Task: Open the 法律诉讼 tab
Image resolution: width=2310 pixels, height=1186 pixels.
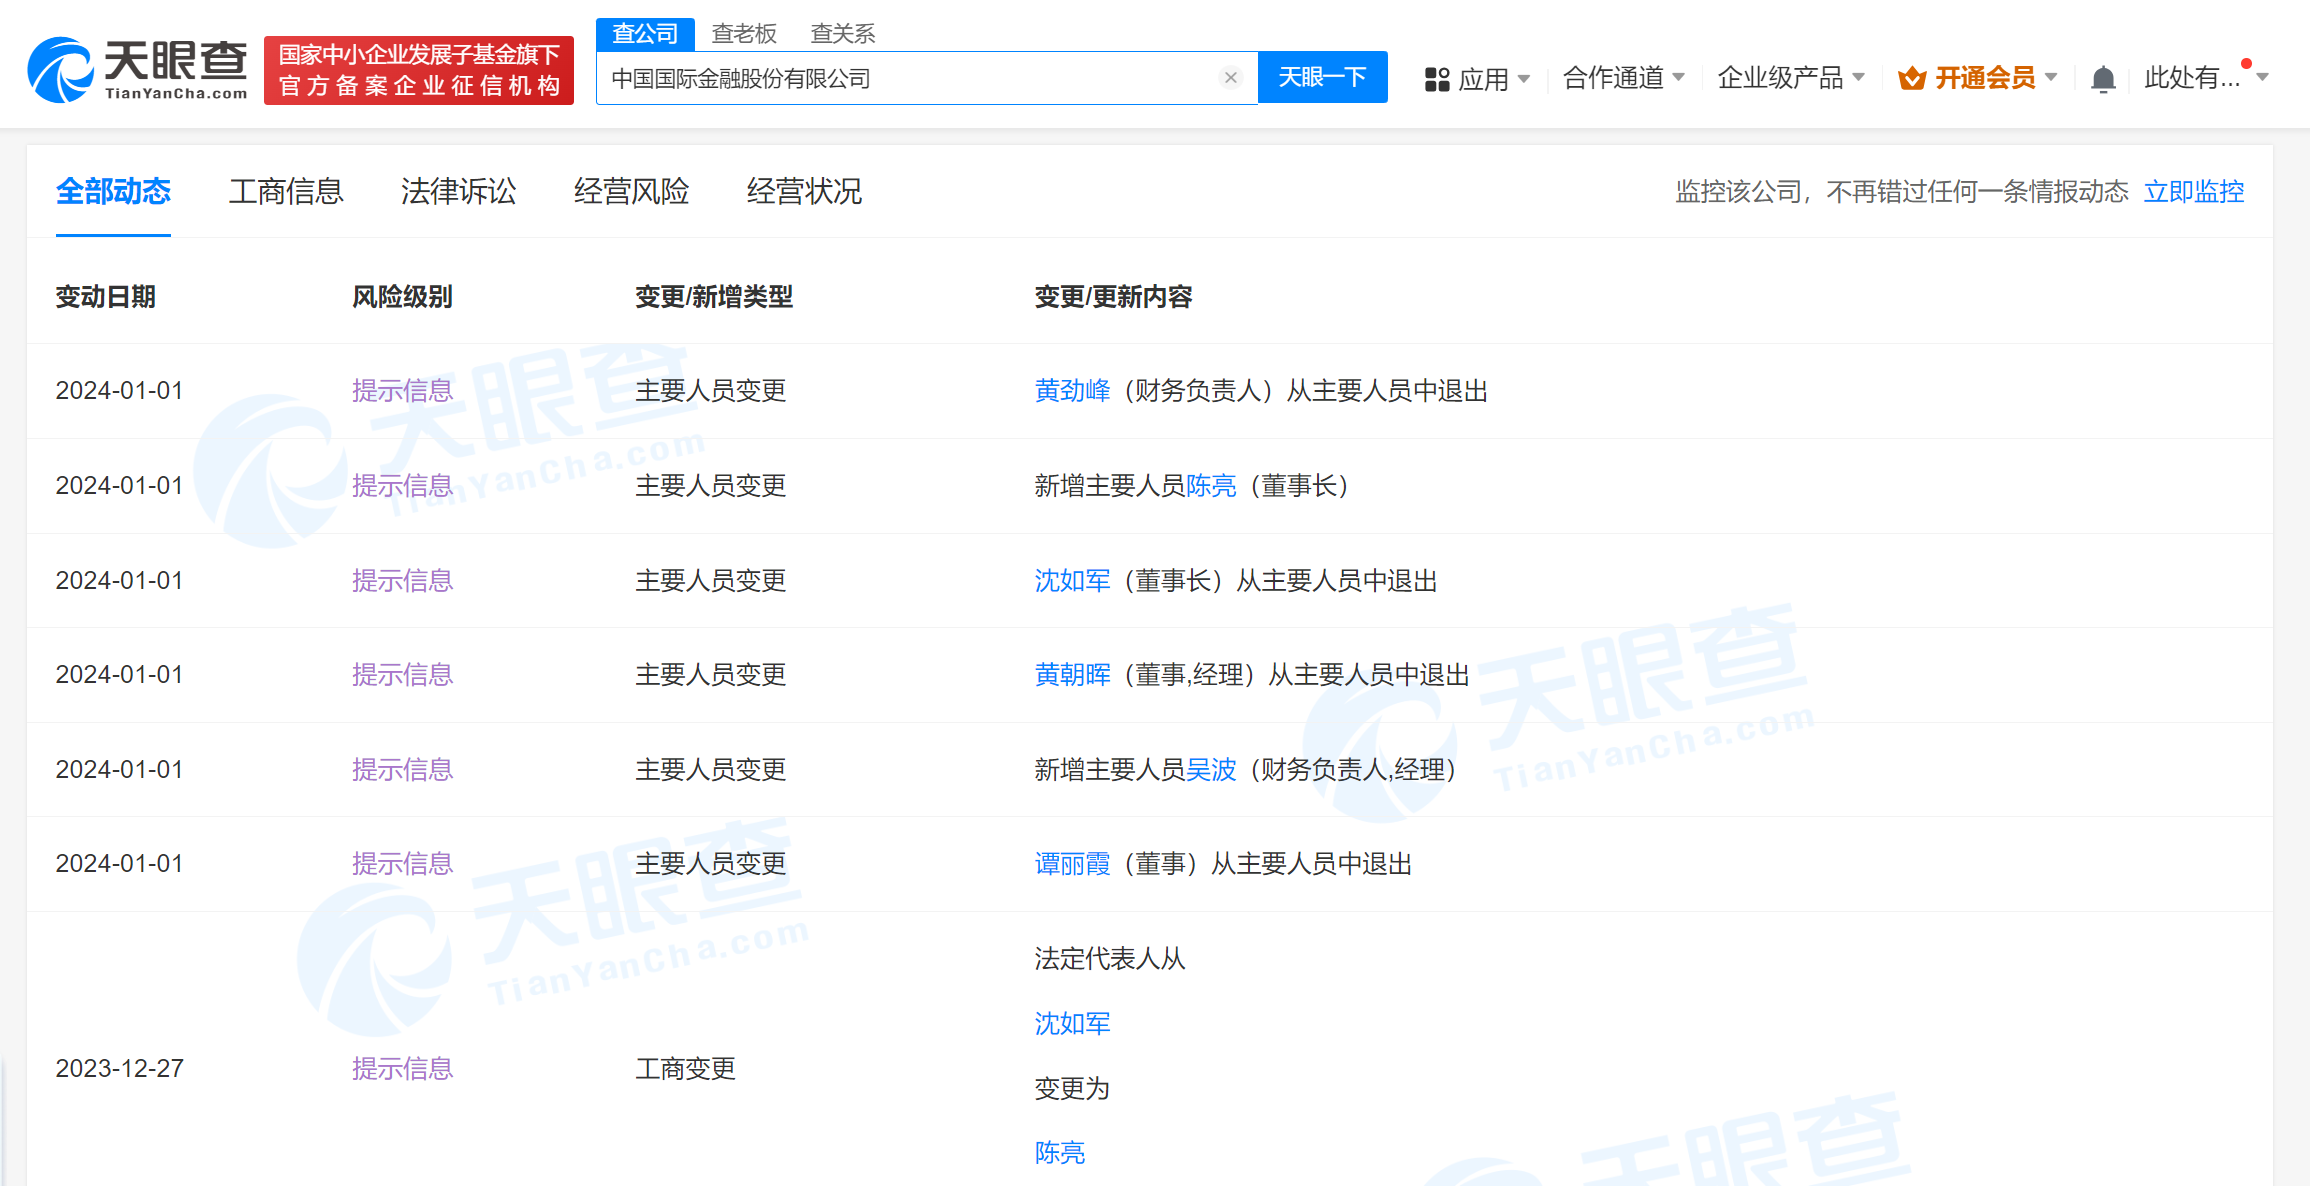Action: click(x=458, y=191)
